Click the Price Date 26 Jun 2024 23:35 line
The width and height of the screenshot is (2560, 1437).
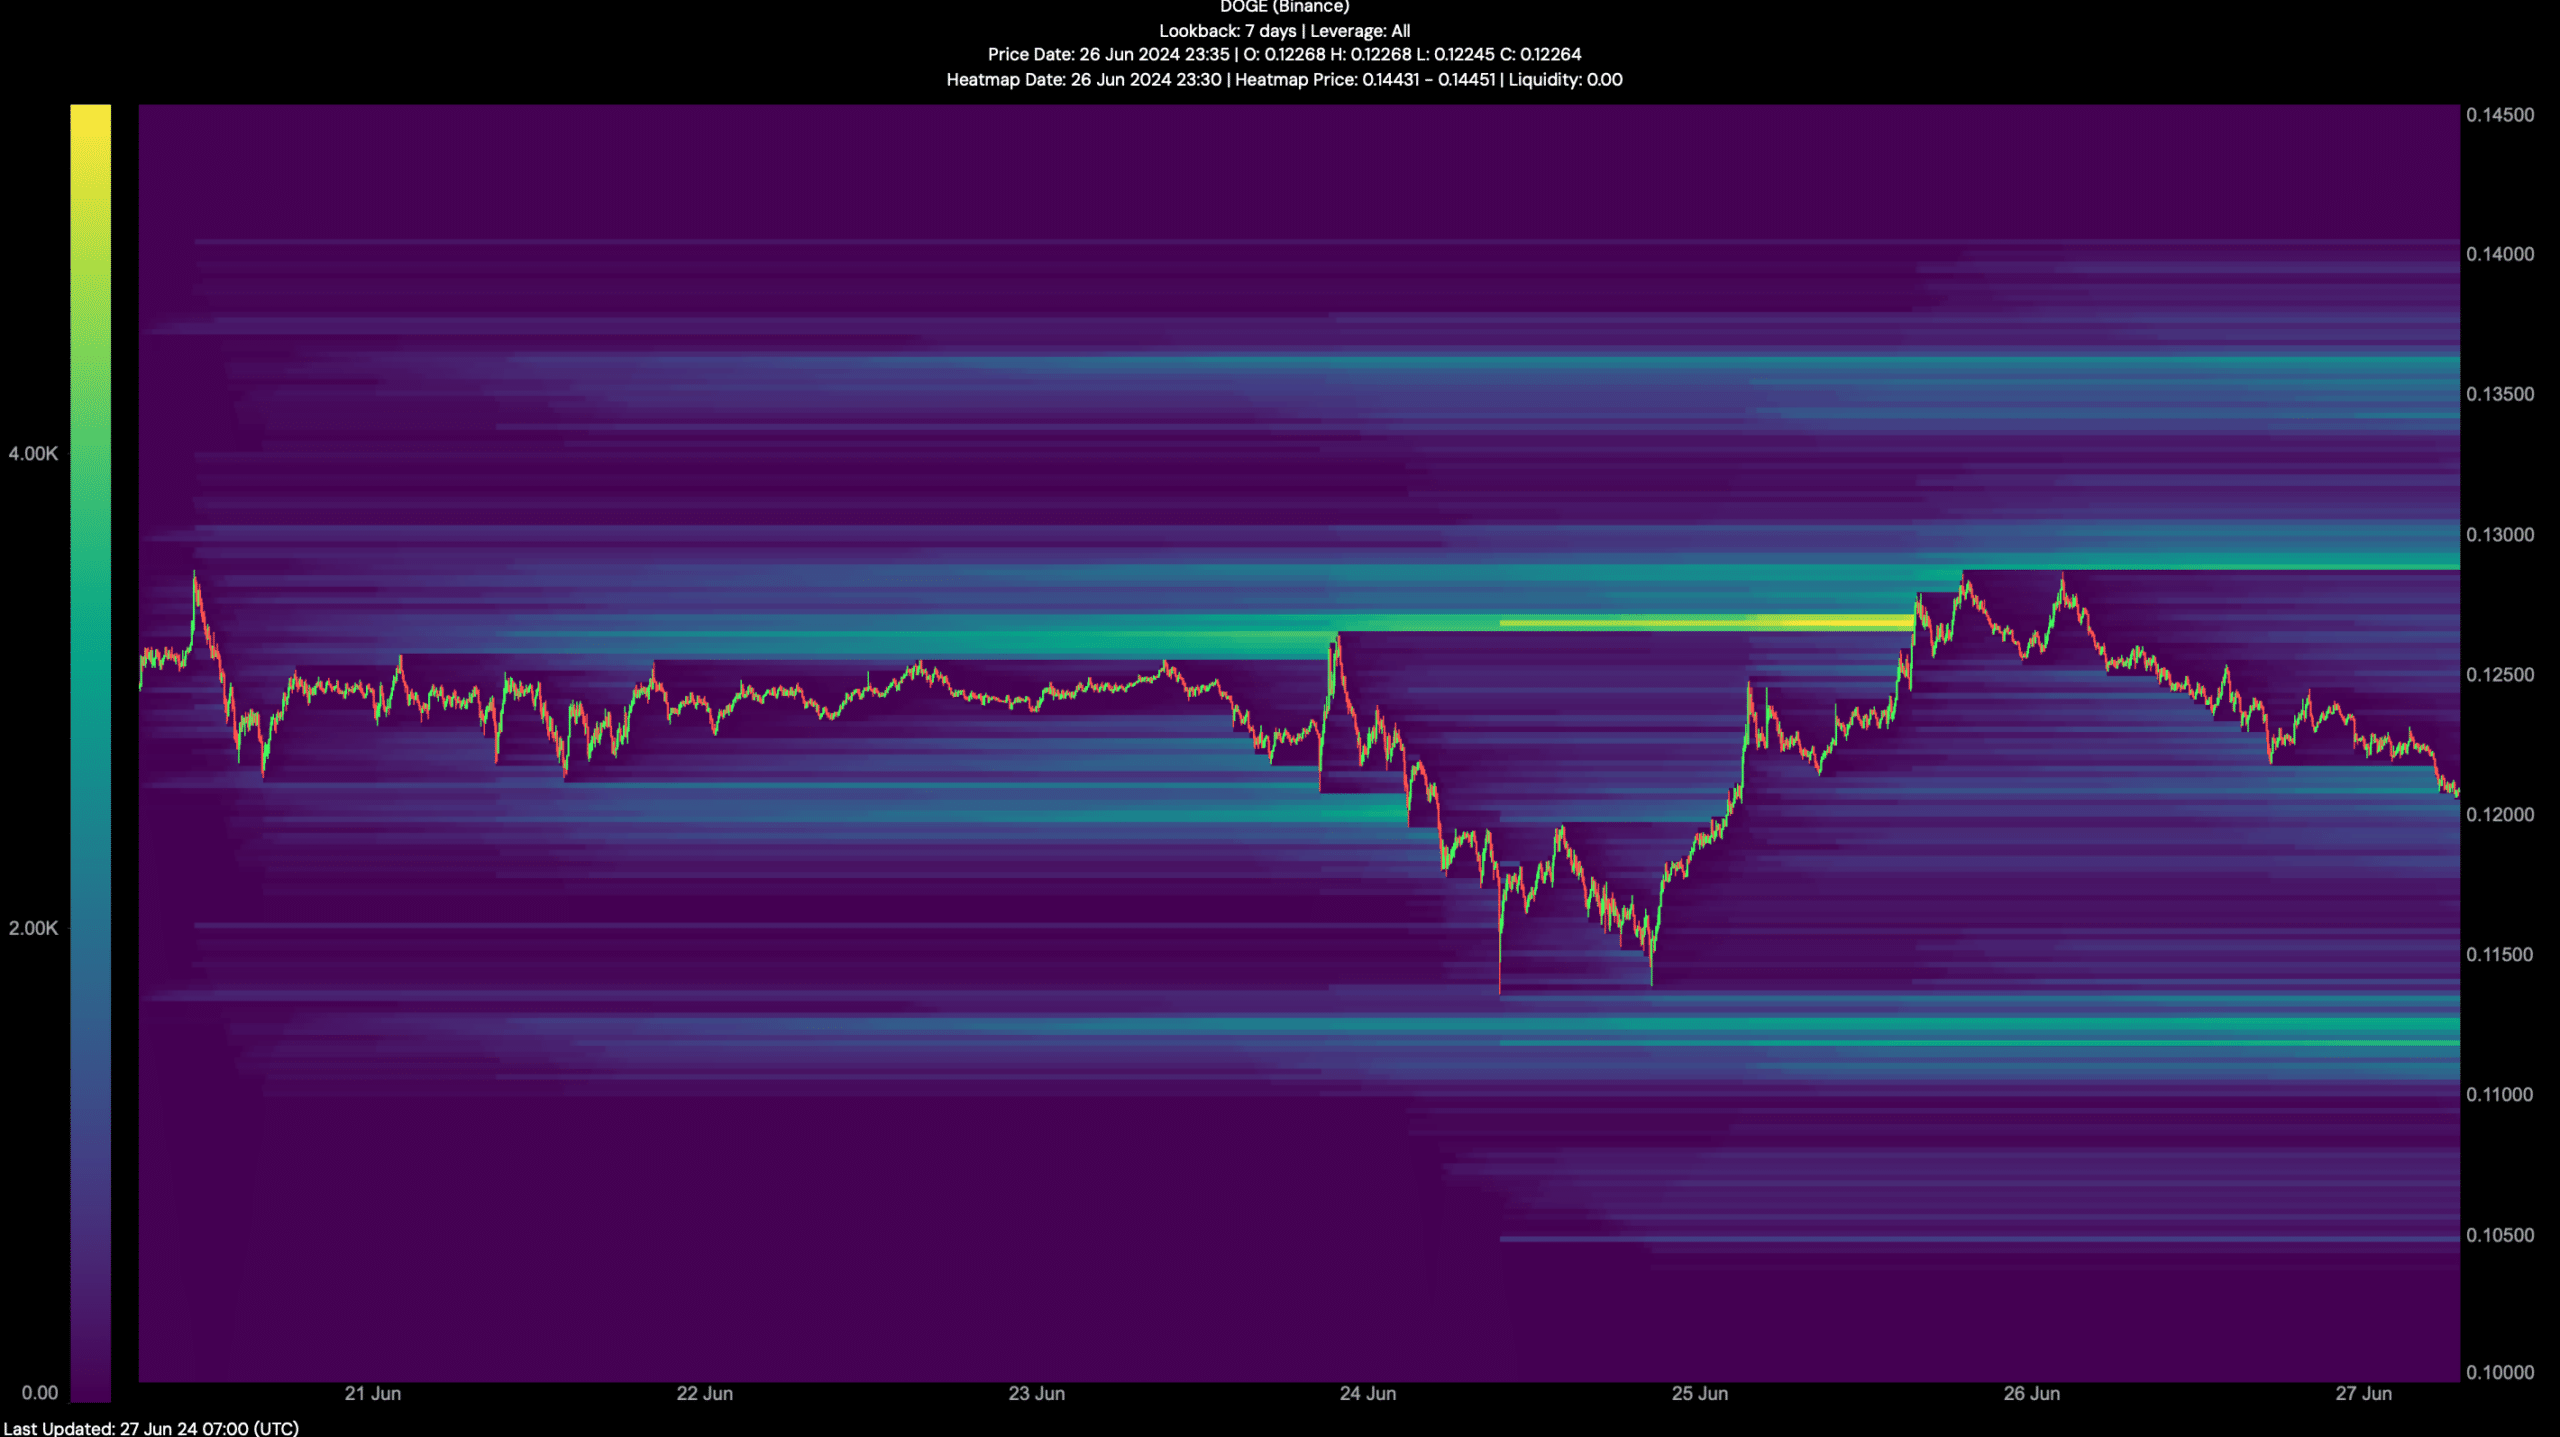[1284, 55]
